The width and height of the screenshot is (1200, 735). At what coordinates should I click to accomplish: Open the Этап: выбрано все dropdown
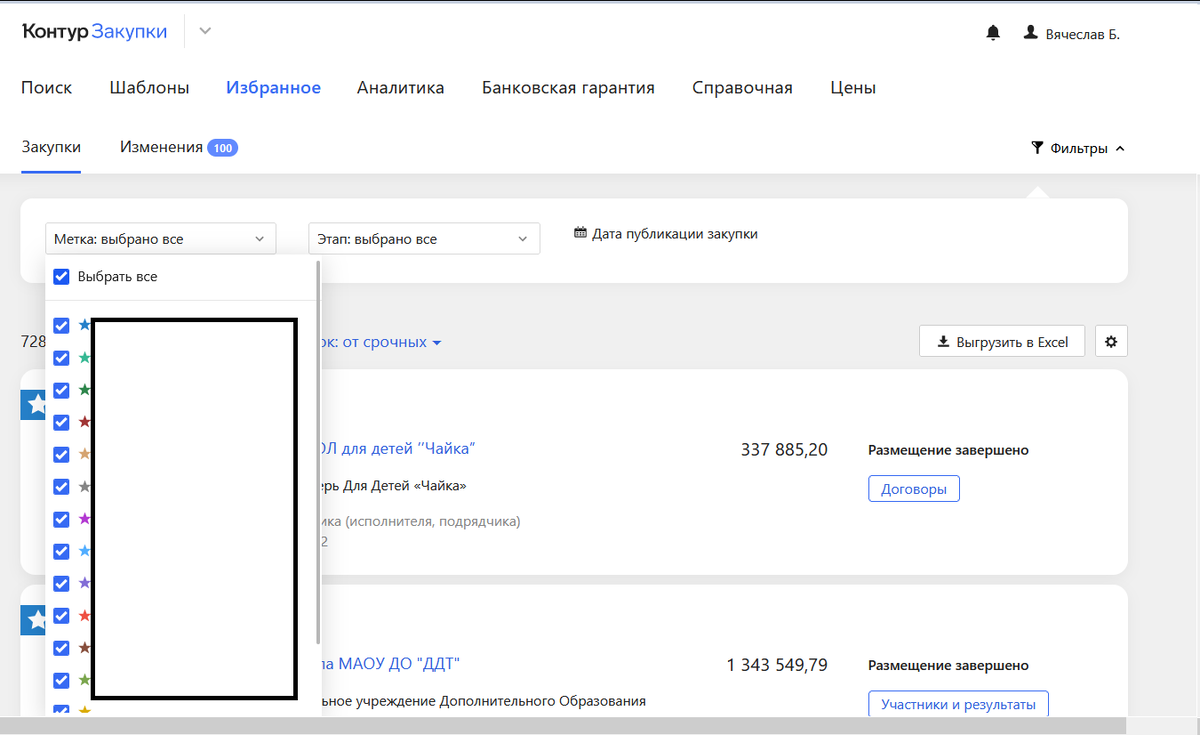(424, 239)
